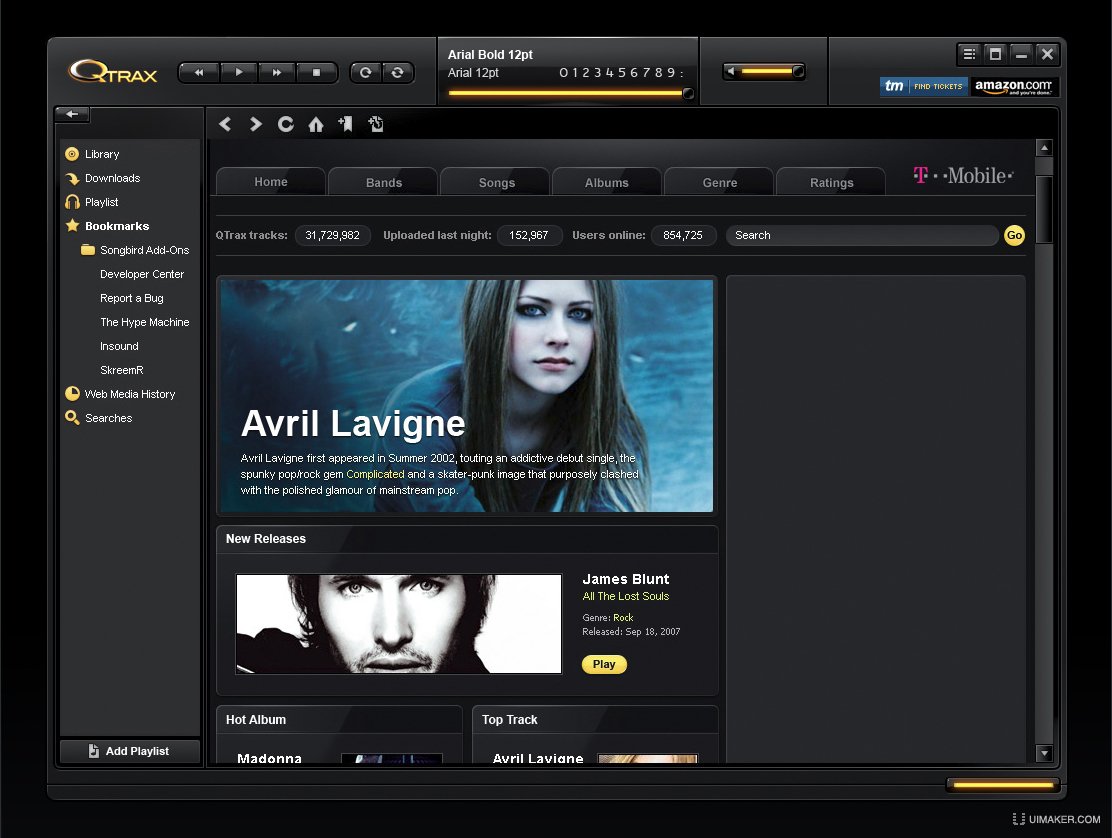Viewport: 1112px width, 838px height.
Task: Go back using the browser back arrow
Action: tap(225, 124)
